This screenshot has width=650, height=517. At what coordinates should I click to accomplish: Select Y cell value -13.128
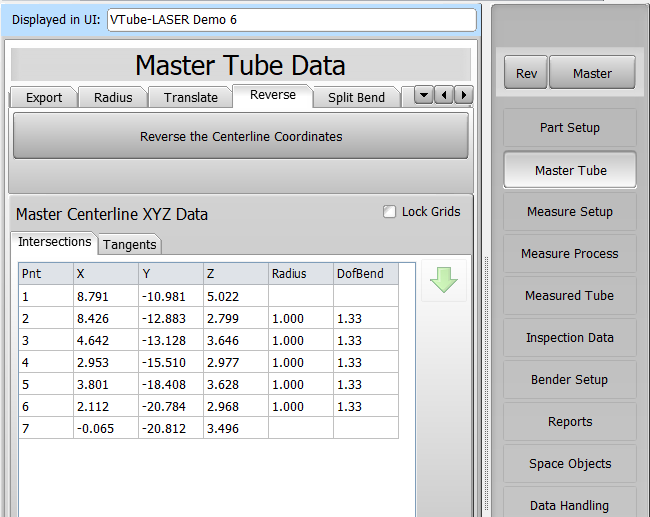[171, 340]
